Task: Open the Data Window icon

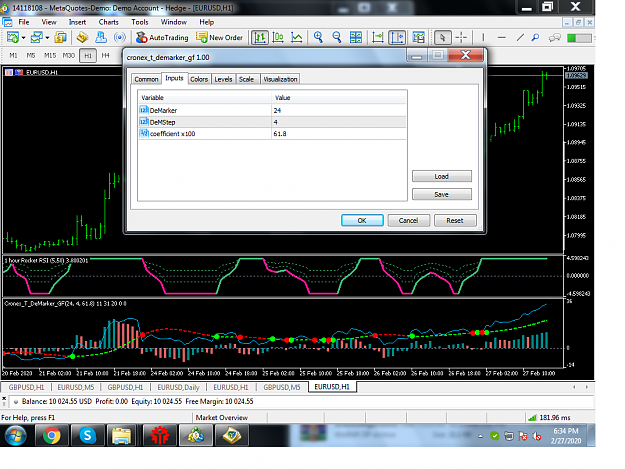Action: point(83,37)
